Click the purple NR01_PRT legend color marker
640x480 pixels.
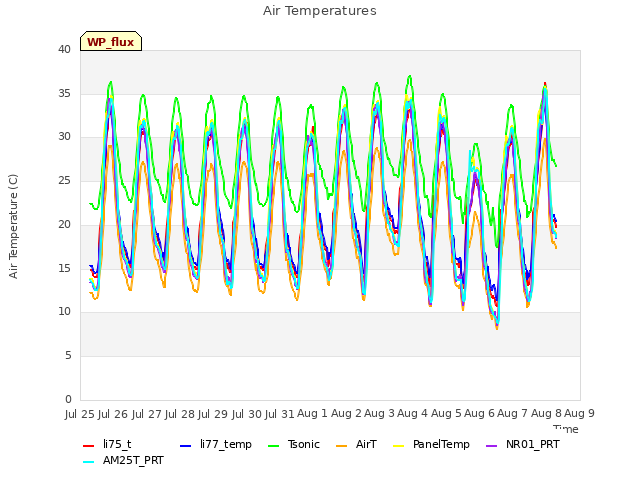492,446
